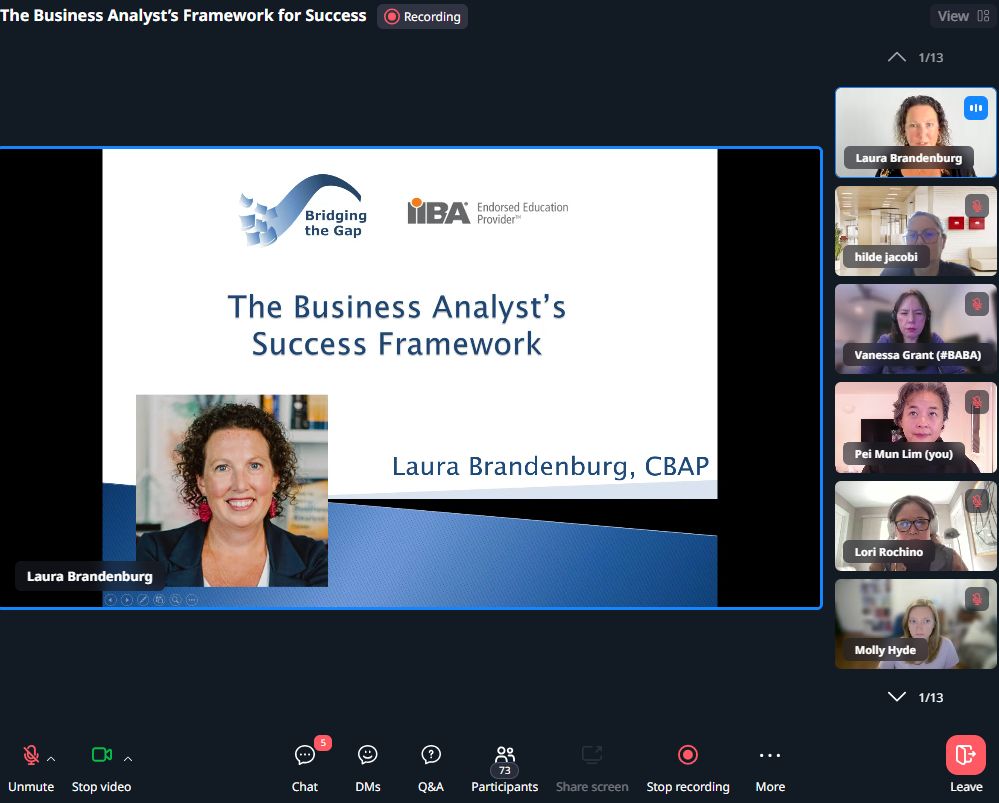Open the Participants list
Viewport: 999px width, 803px height.
(x=504, y=765)
